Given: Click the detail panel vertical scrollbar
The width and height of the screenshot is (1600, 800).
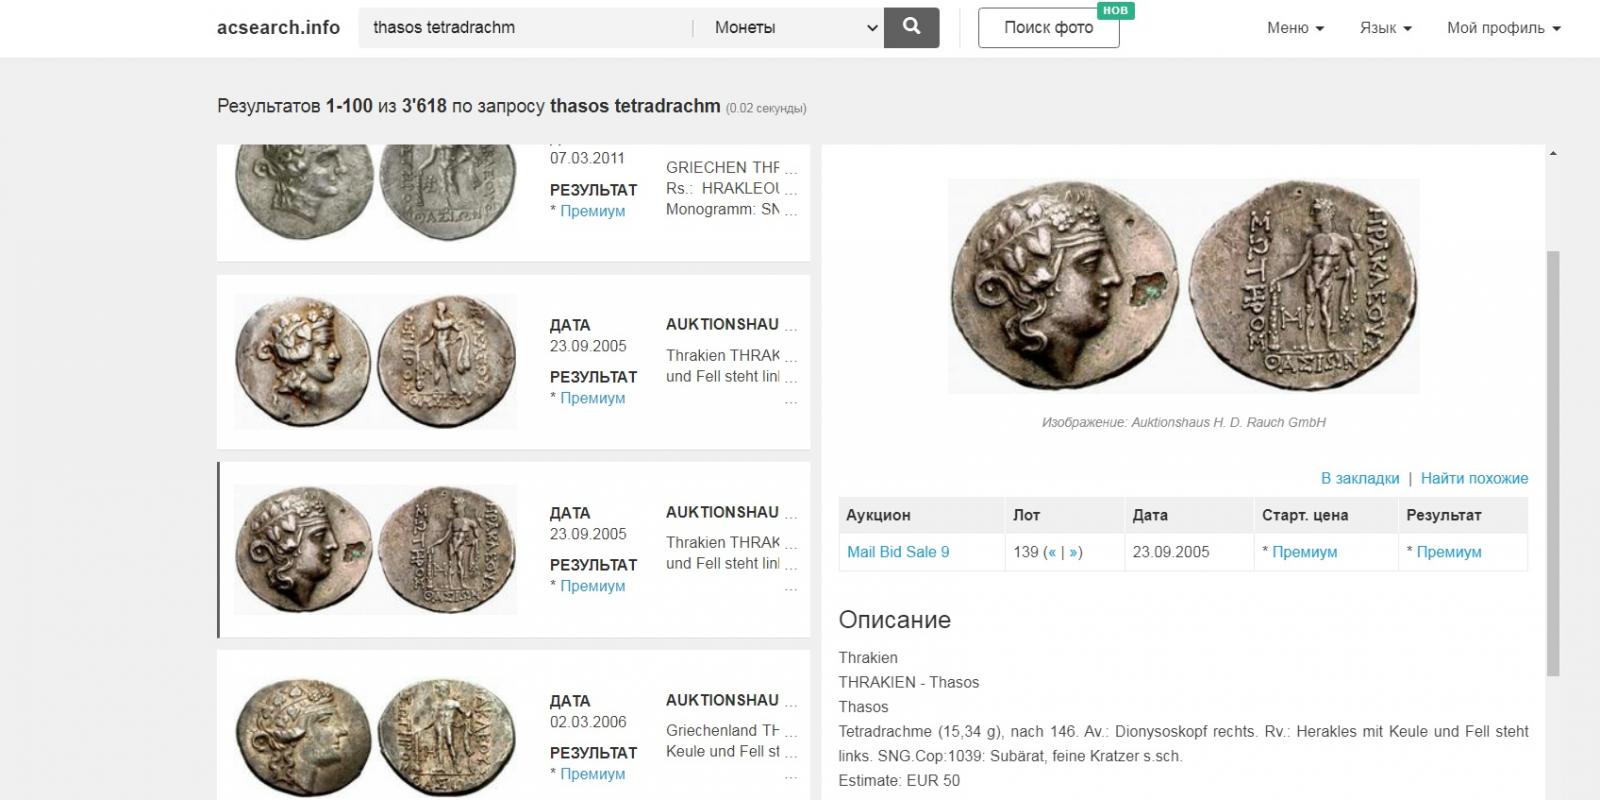Looking at the screenshot, I should tap(1553, 463).
